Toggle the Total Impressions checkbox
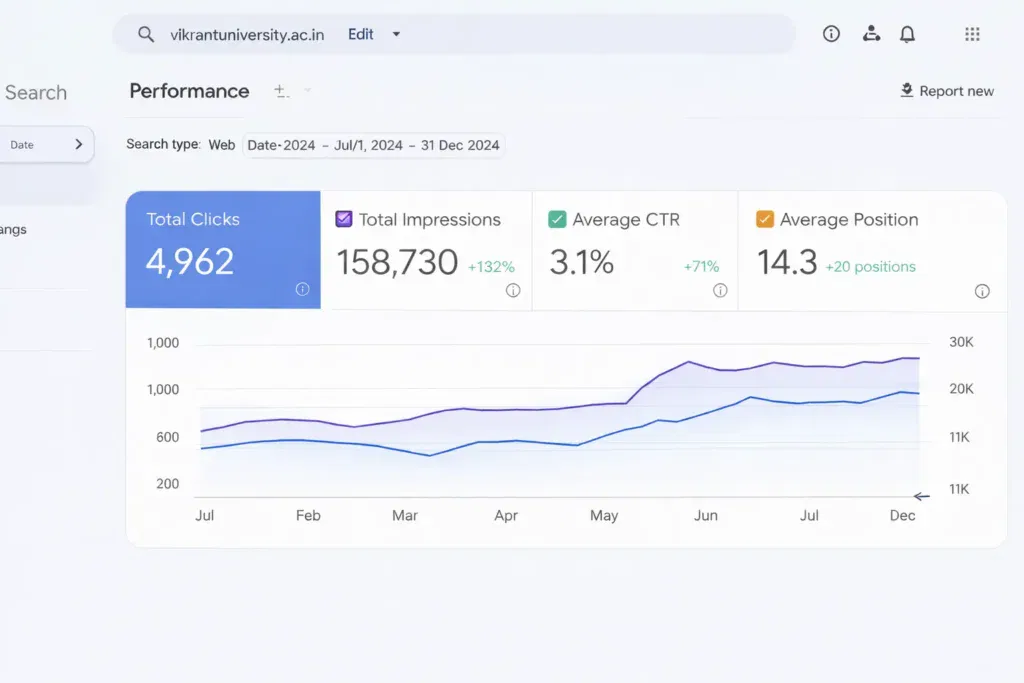The width and height of the screenshot is (1024, 683). pos(344,219)
